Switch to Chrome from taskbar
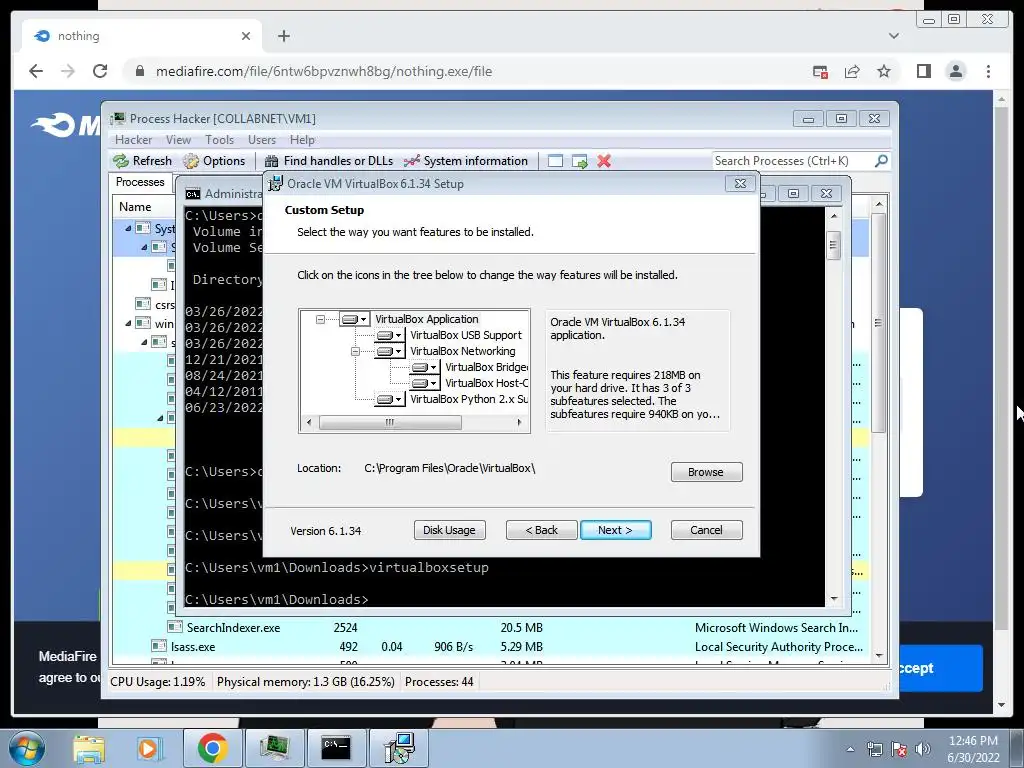 click(213, 748)
